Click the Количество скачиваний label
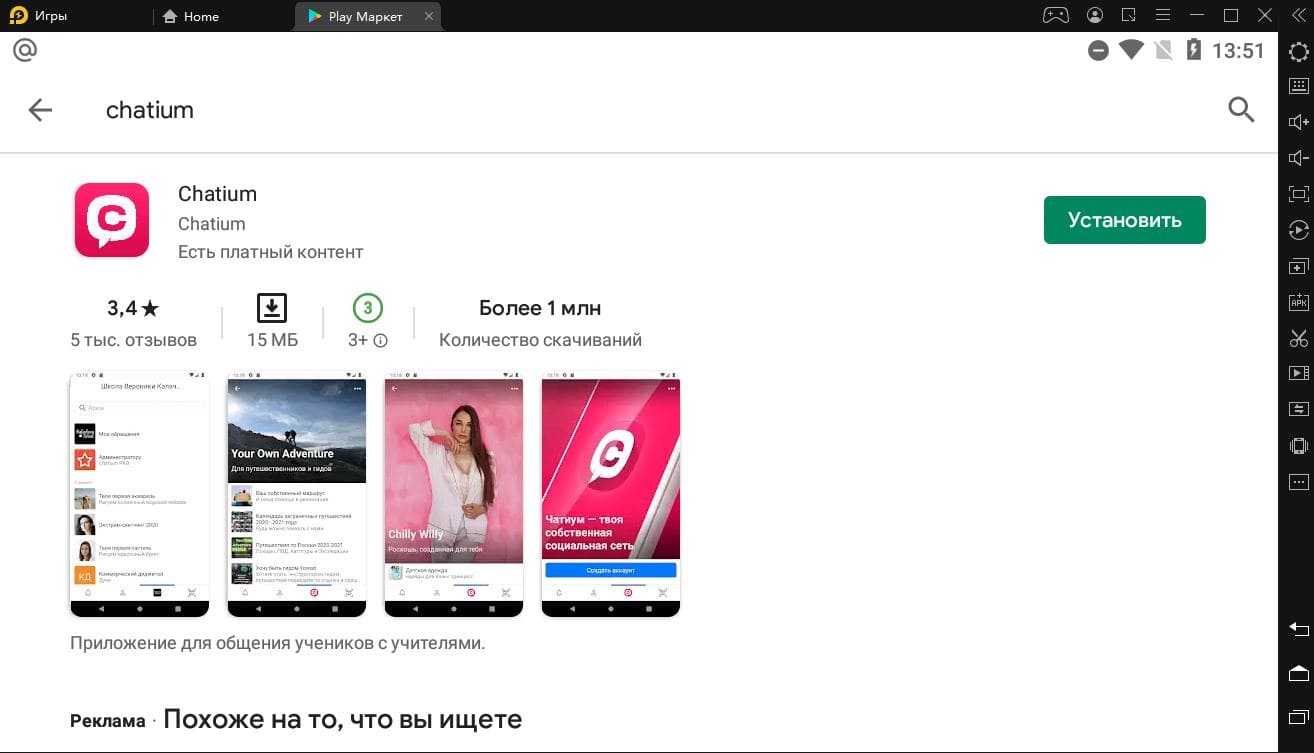The width and height of the screenshot is (1314, 753). [540, 340]
